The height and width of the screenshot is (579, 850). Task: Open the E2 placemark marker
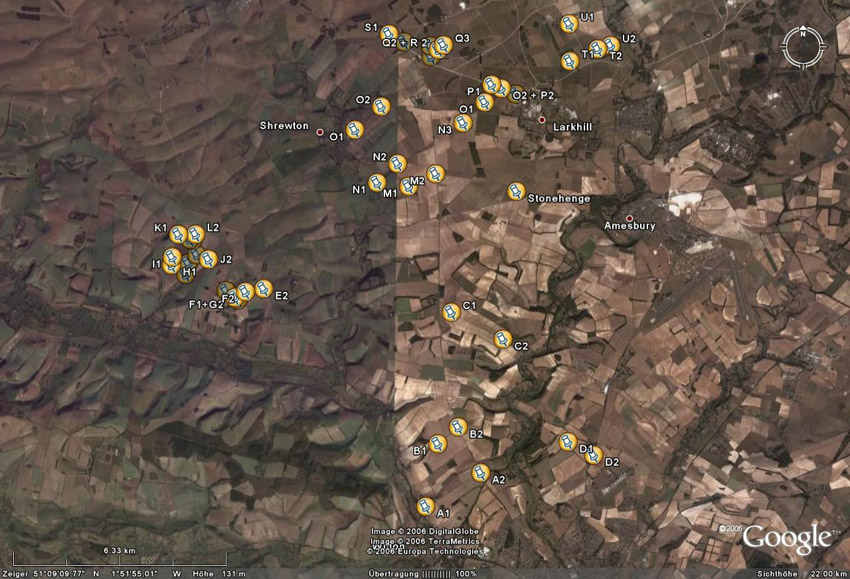point(263,289)
